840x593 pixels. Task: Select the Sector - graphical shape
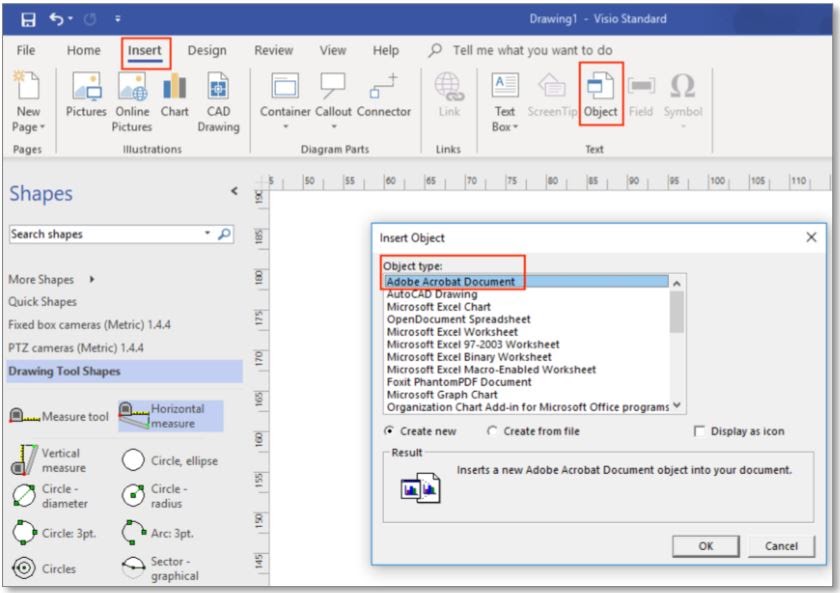160,568
